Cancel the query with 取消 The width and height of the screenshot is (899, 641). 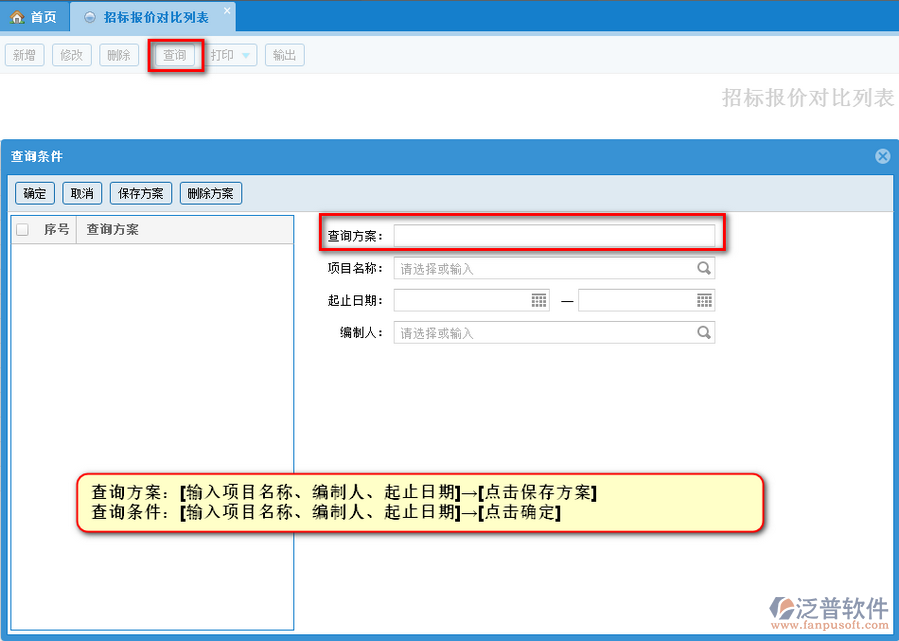pyautogui.click(x=82, y=193)
